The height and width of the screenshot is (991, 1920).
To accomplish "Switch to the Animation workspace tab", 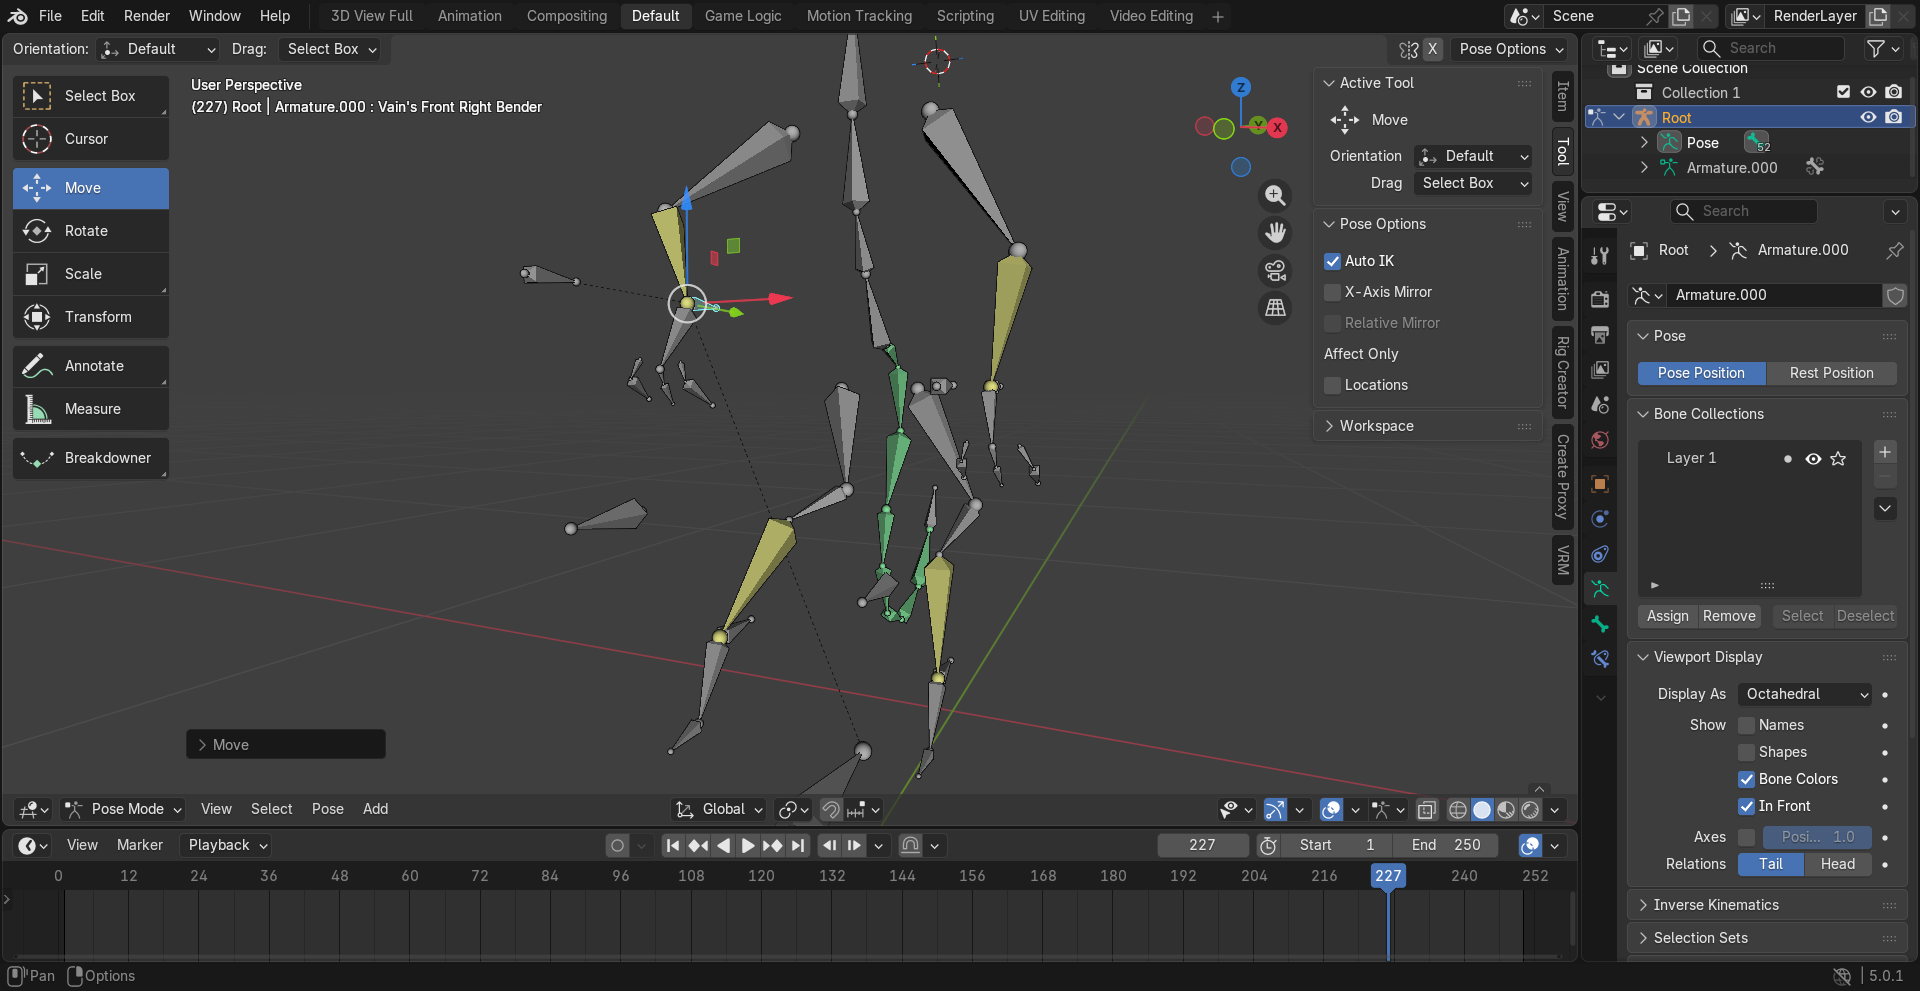I will click(469, 16).
